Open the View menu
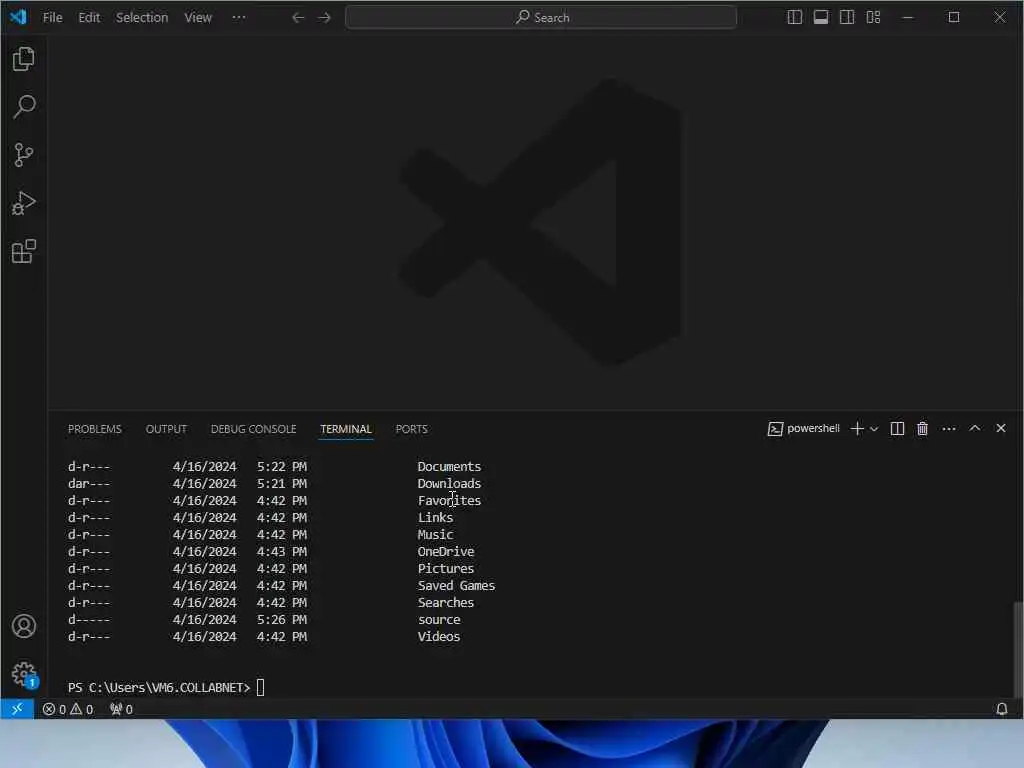Screen dimensions: 1024x768 coord(198,18)
